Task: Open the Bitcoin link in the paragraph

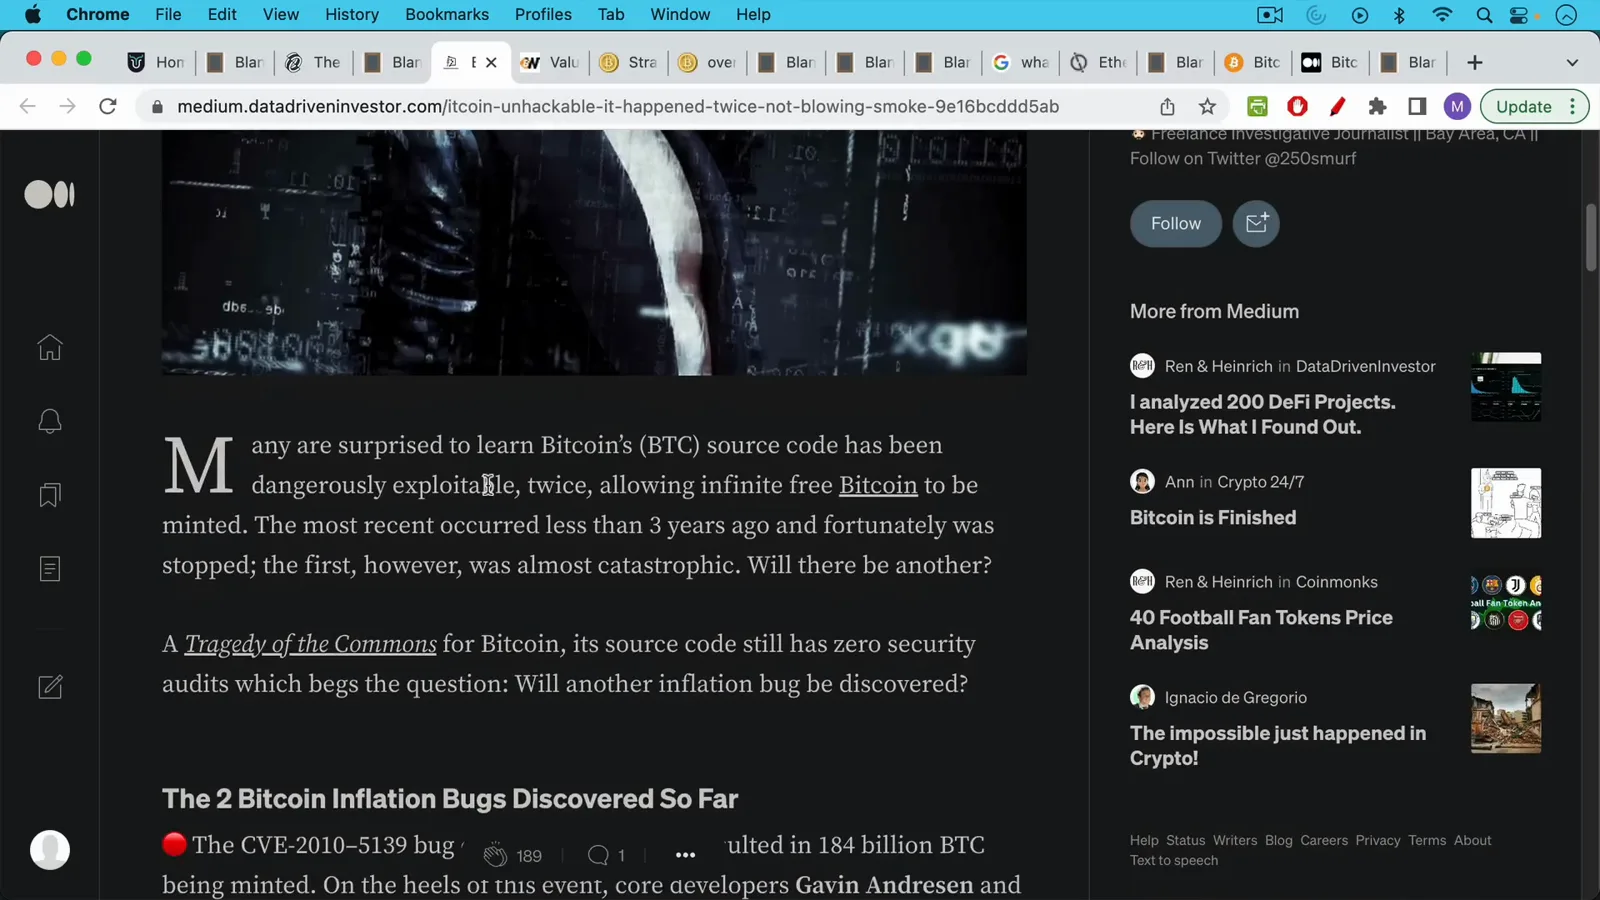Action: [878, 485]
